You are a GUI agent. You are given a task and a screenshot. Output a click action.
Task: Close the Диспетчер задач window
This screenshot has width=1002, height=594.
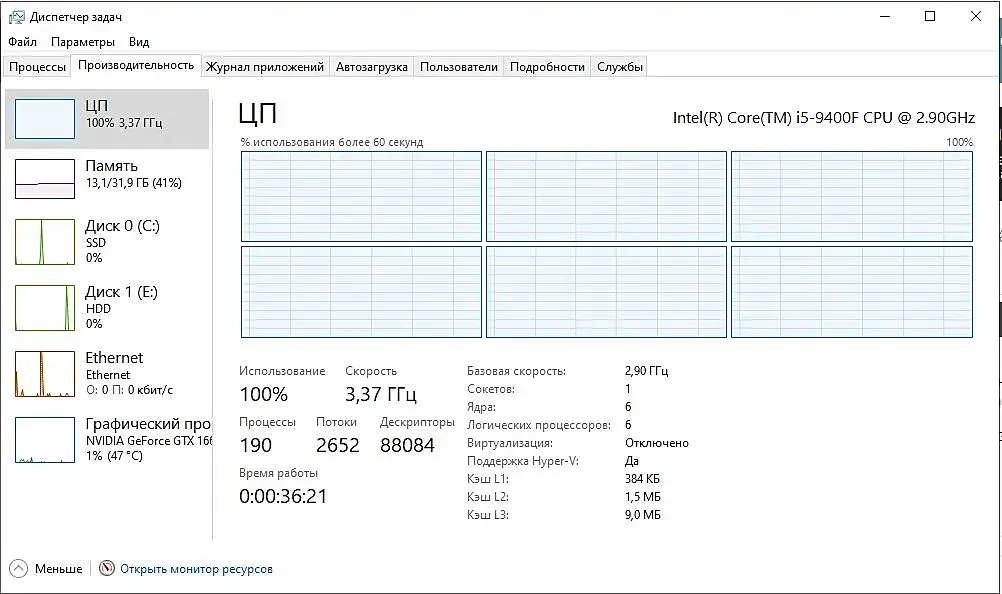976,17
